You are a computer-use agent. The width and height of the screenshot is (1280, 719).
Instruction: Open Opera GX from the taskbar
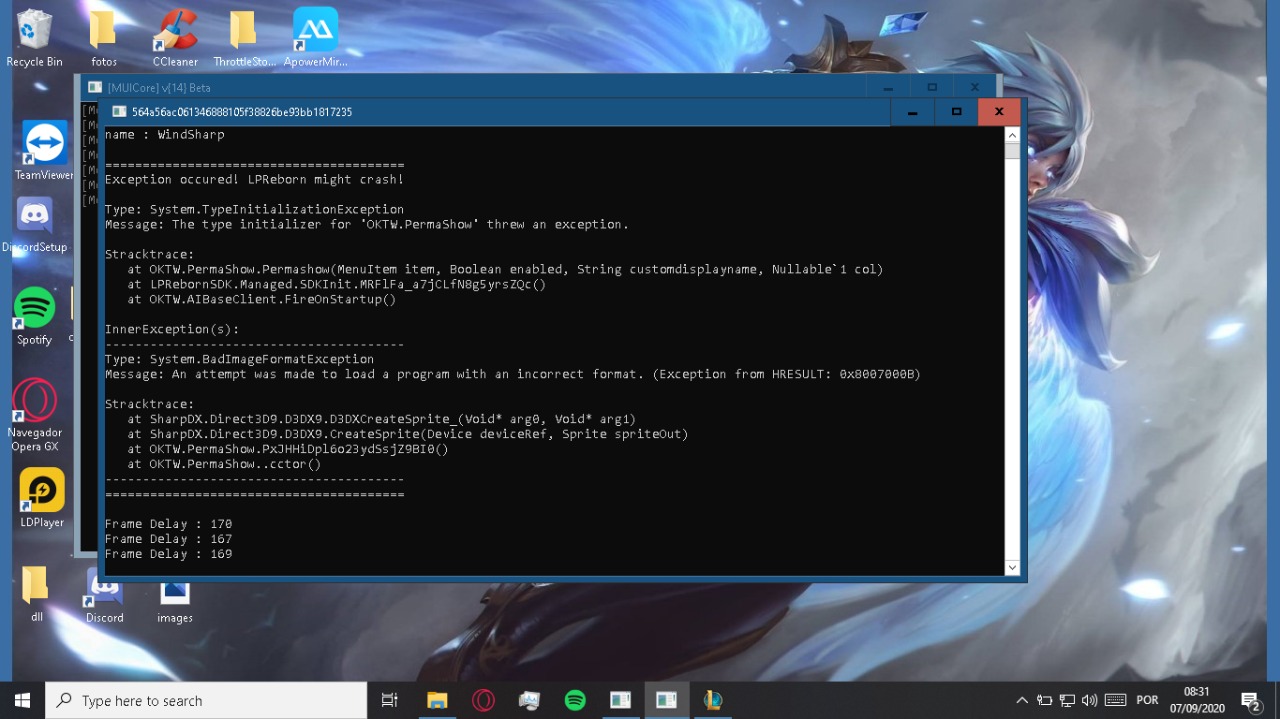[x=483, y=700]
